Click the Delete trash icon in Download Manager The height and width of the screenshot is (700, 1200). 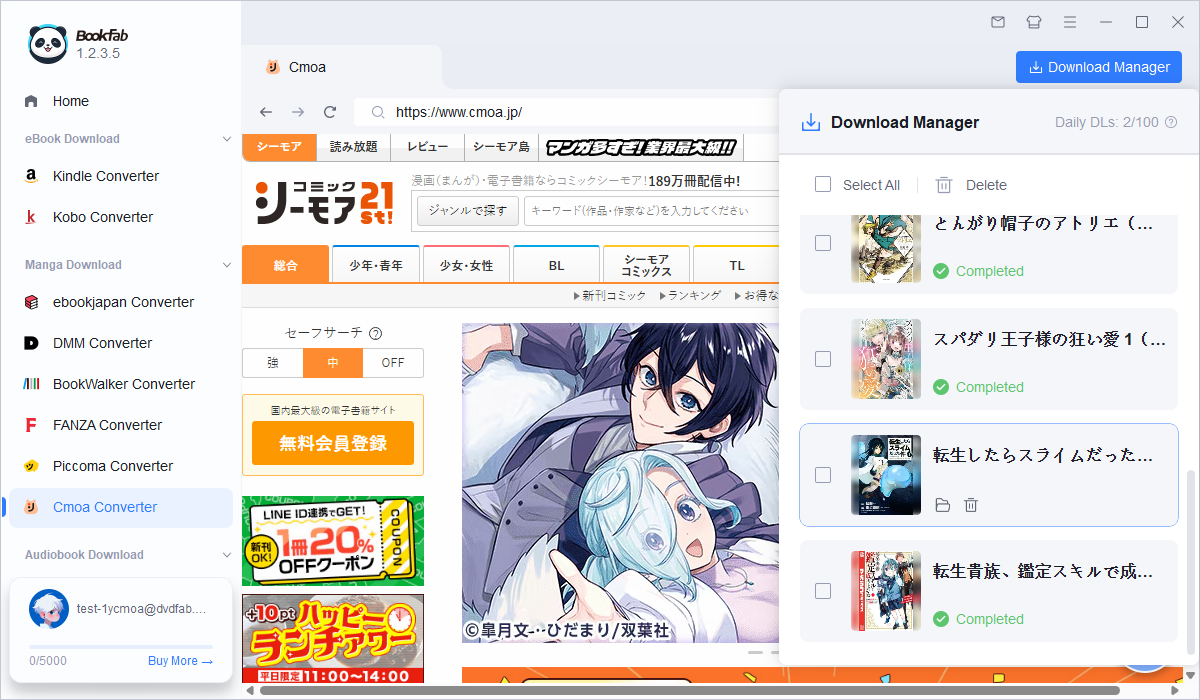(944, 185)
